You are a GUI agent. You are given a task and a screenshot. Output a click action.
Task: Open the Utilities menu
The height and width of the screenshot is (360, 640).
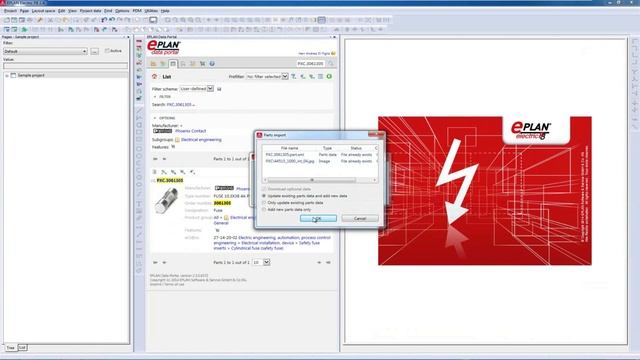(x=151, y=11)
